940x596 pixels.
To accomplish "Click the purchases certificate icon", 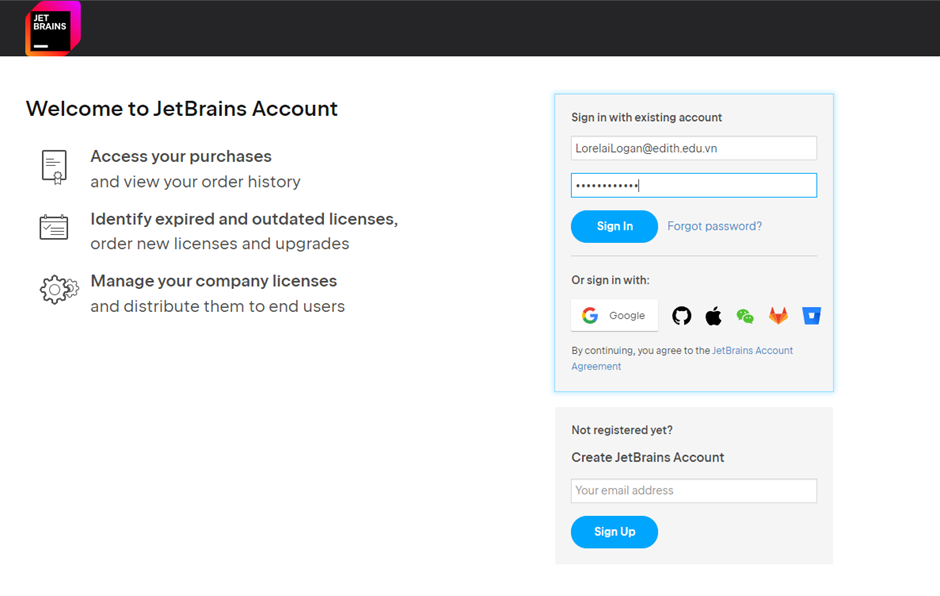I will point(54,167).
